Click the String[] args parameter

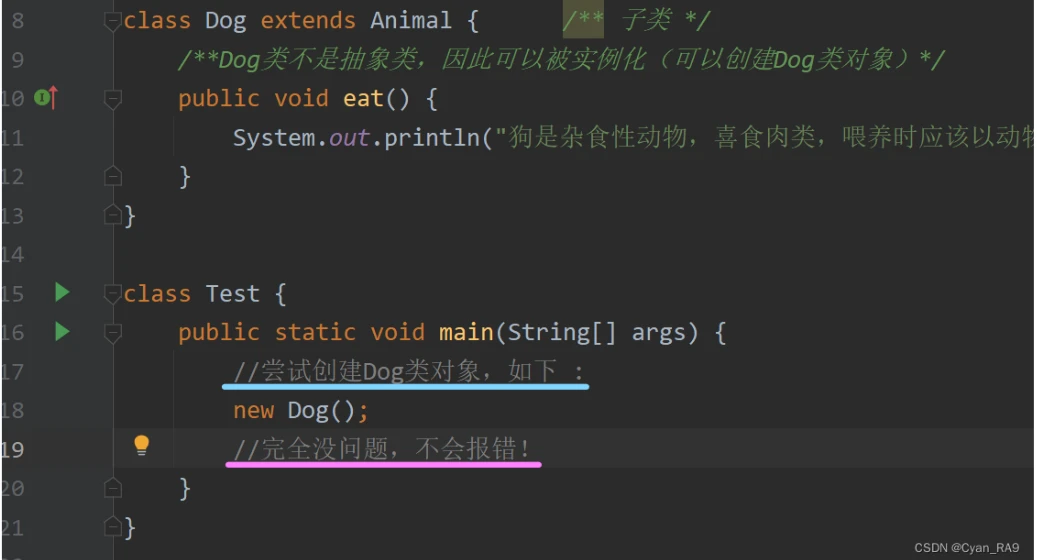point(602,332)
